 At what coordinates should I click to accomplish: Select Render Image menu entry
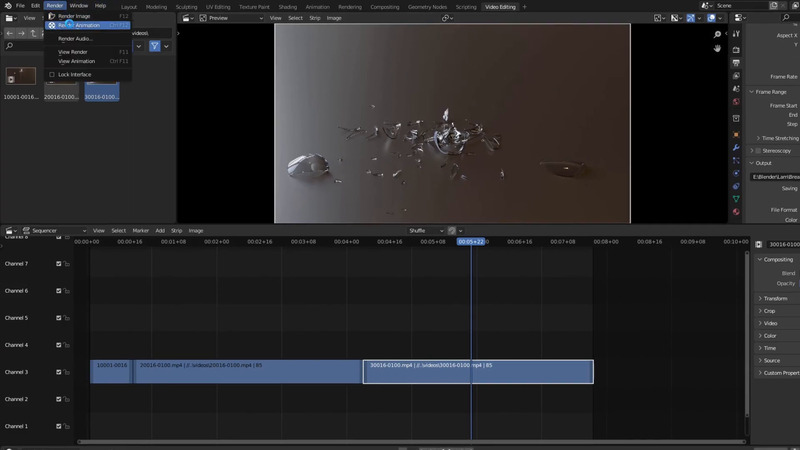[74, 16]
